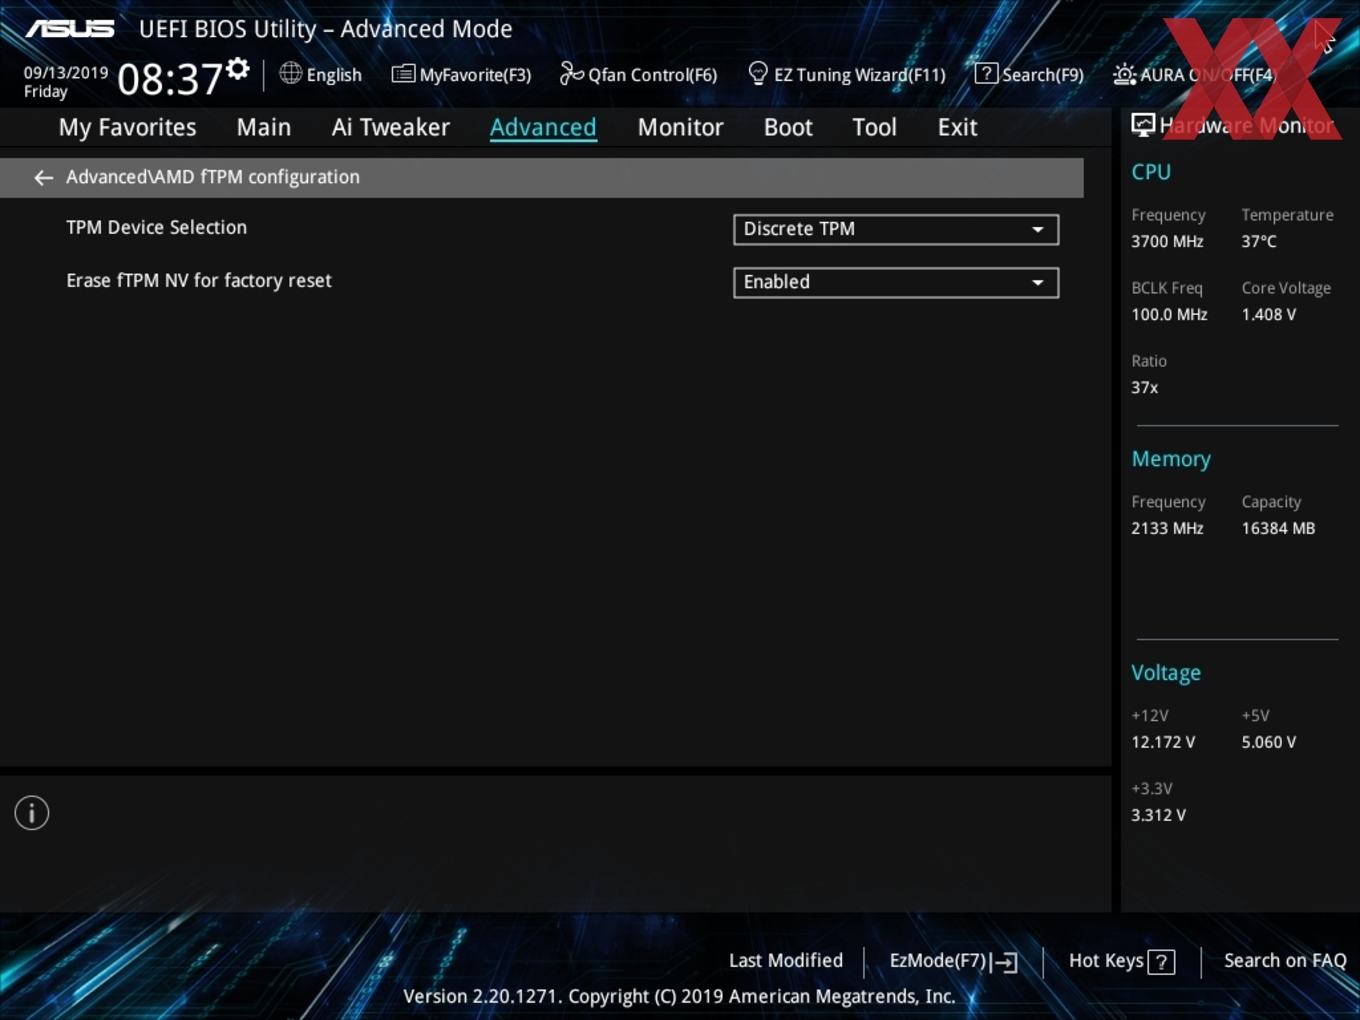Switch to Ai Tweaker tab

(x=391, y=127)
